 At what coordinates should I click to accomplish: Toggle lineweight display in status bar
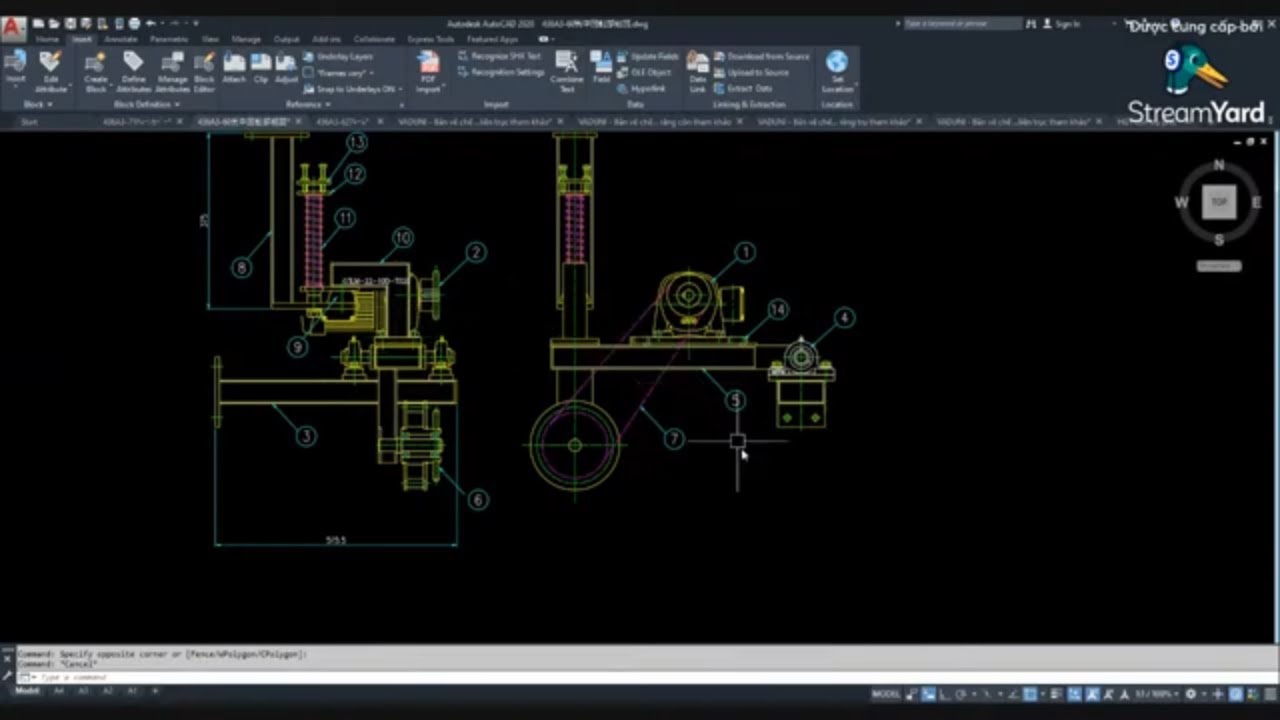[1056, 694]
